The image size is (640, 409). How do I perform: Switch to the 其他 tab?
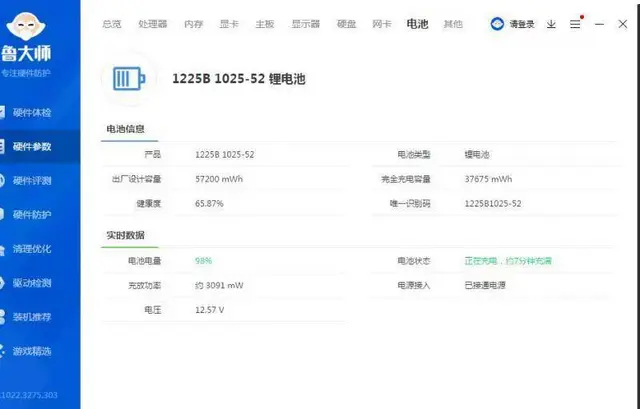click(453, 24)
